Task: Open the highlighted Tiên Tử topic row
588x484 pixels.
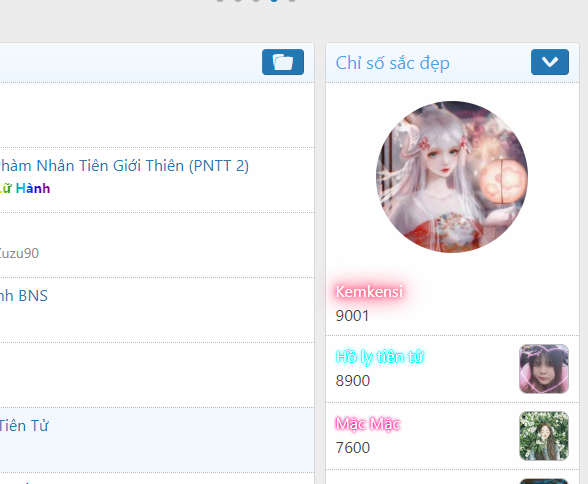Action: [x=157, y=440]
